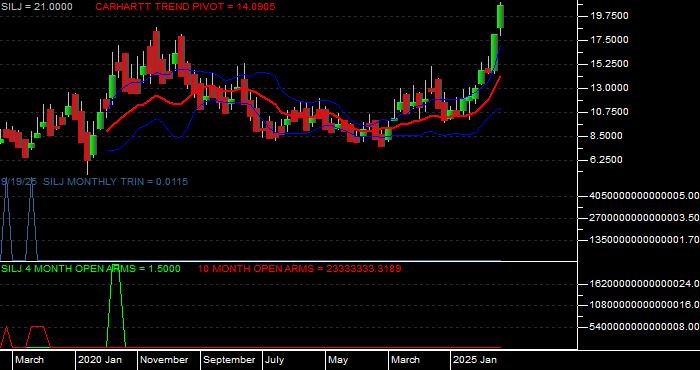Viewport: 700px width, 370px height.
Task: Click the 108000000000016.0 ARMS axis value
Action: tap(645, 306)
